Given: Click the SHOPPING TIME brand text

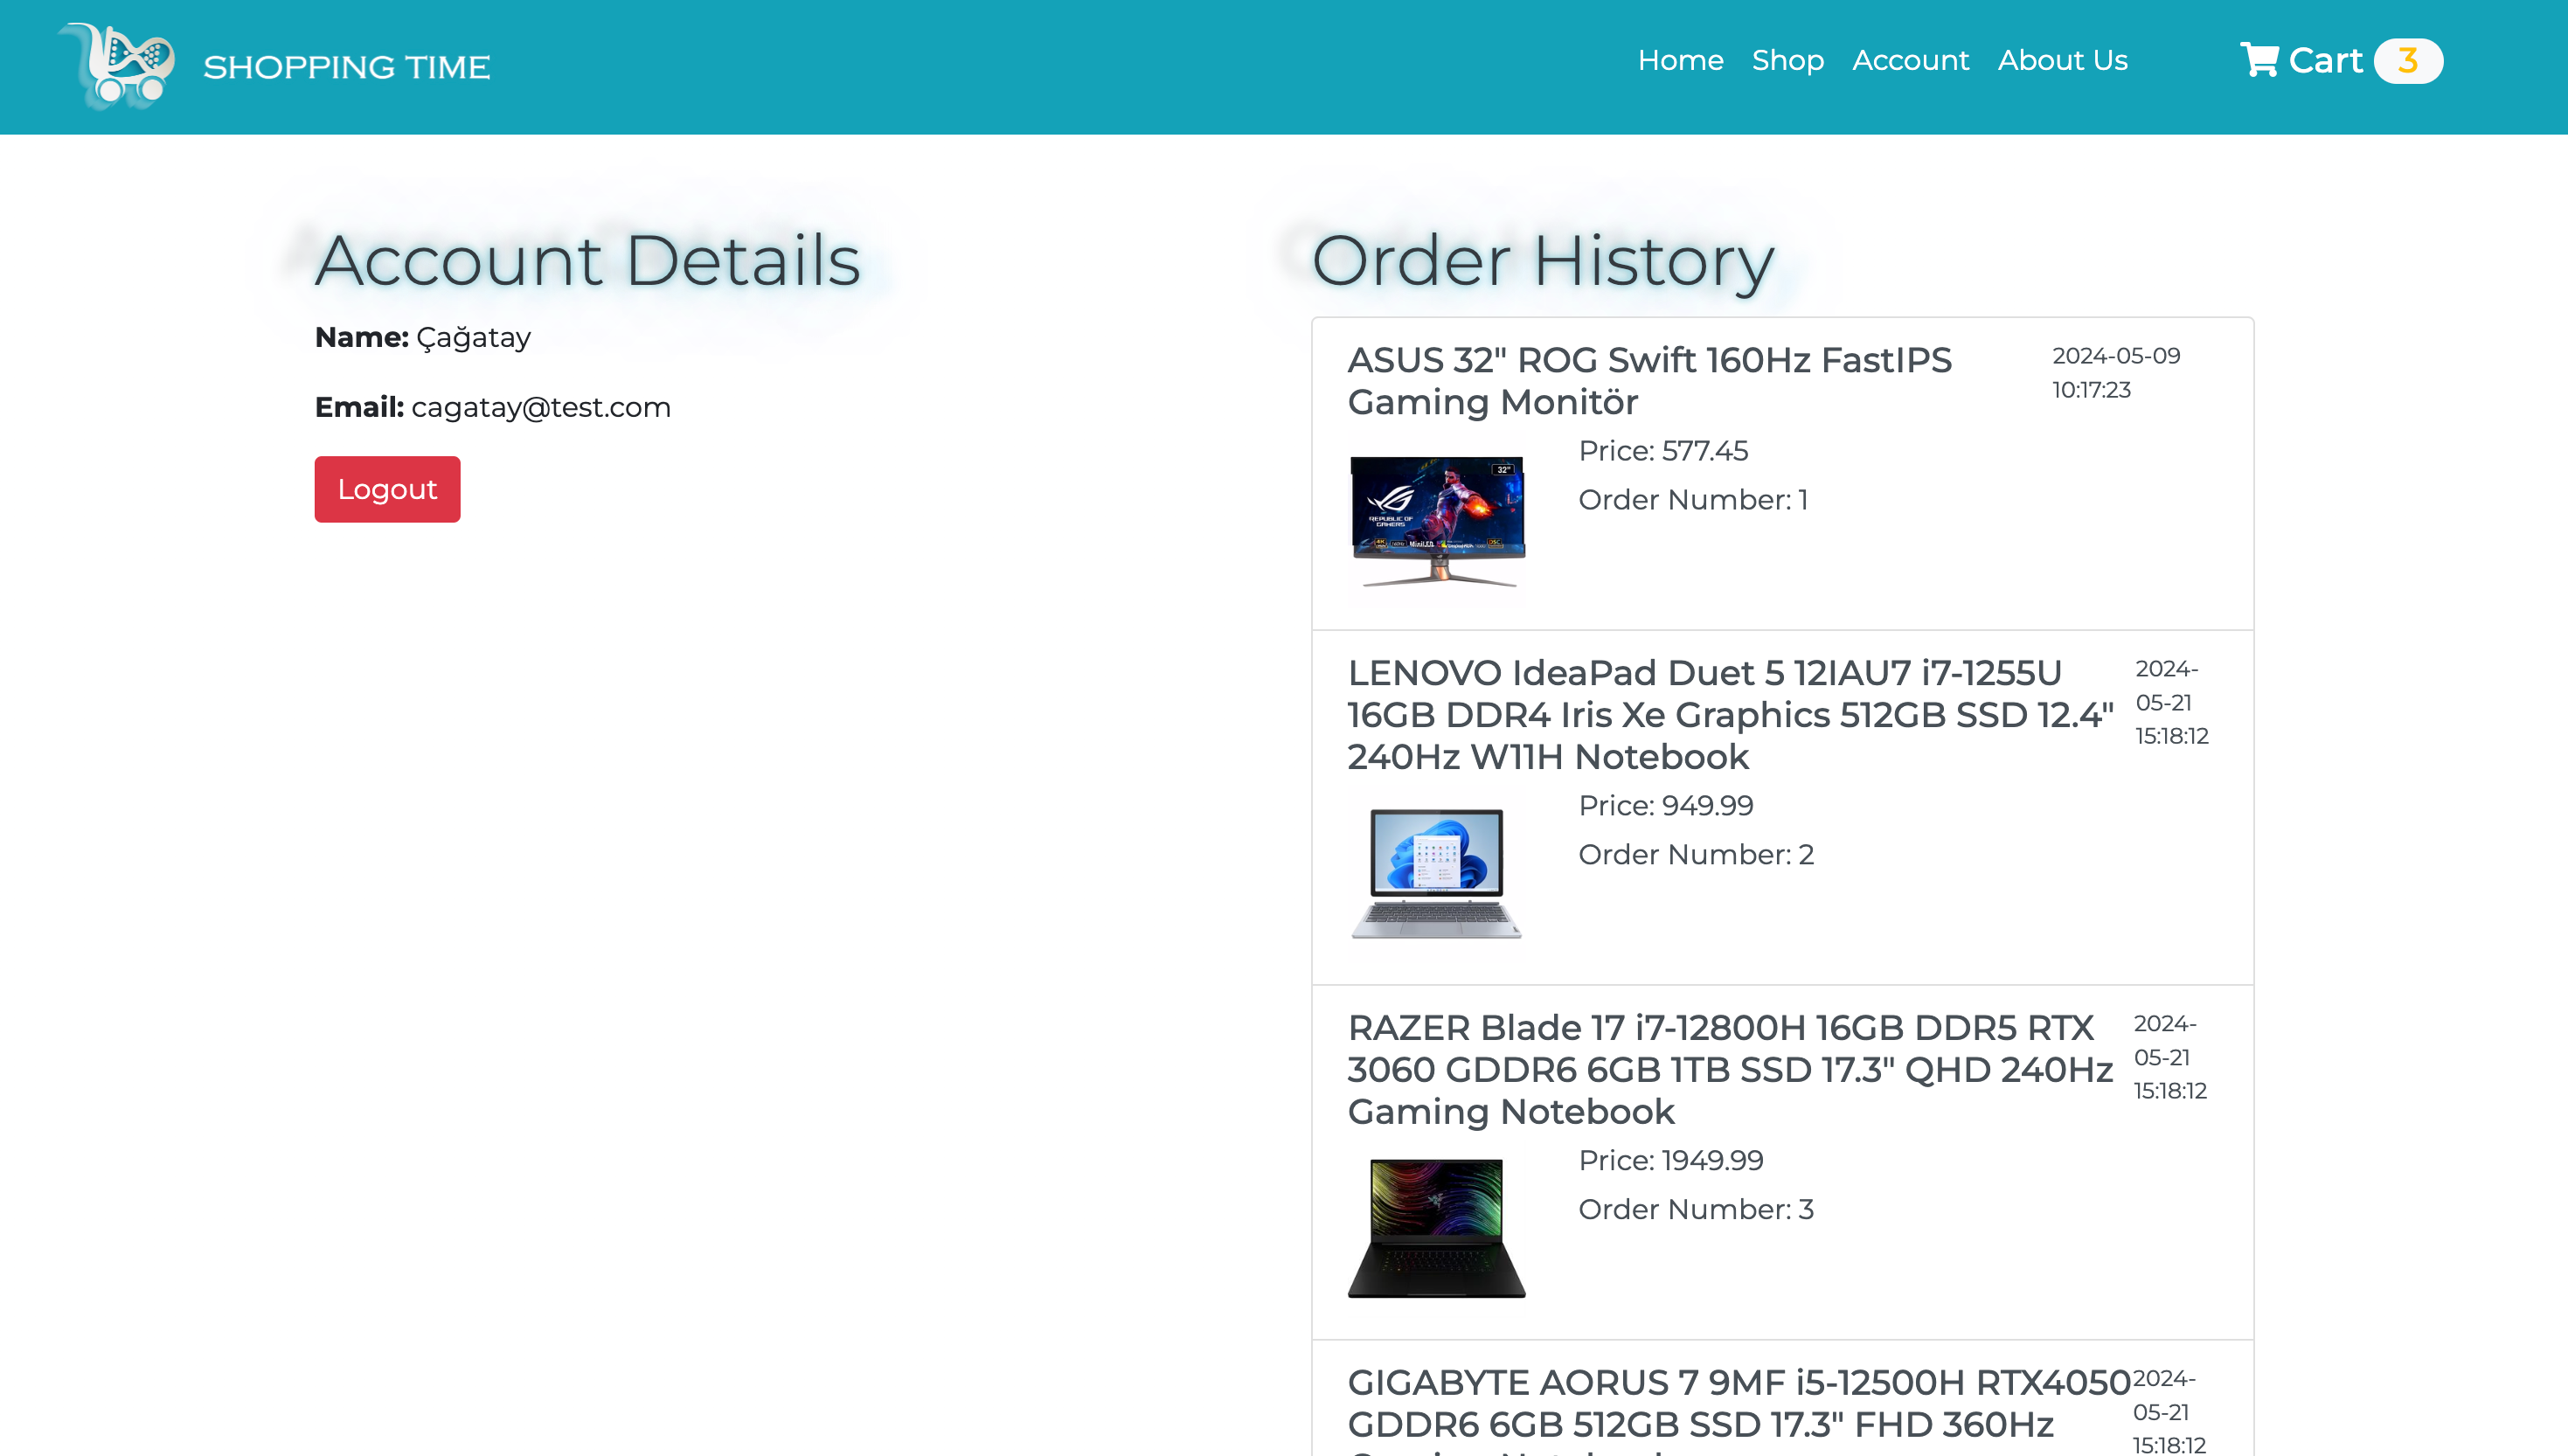Looking at the screenshot, I should point(346,67).
